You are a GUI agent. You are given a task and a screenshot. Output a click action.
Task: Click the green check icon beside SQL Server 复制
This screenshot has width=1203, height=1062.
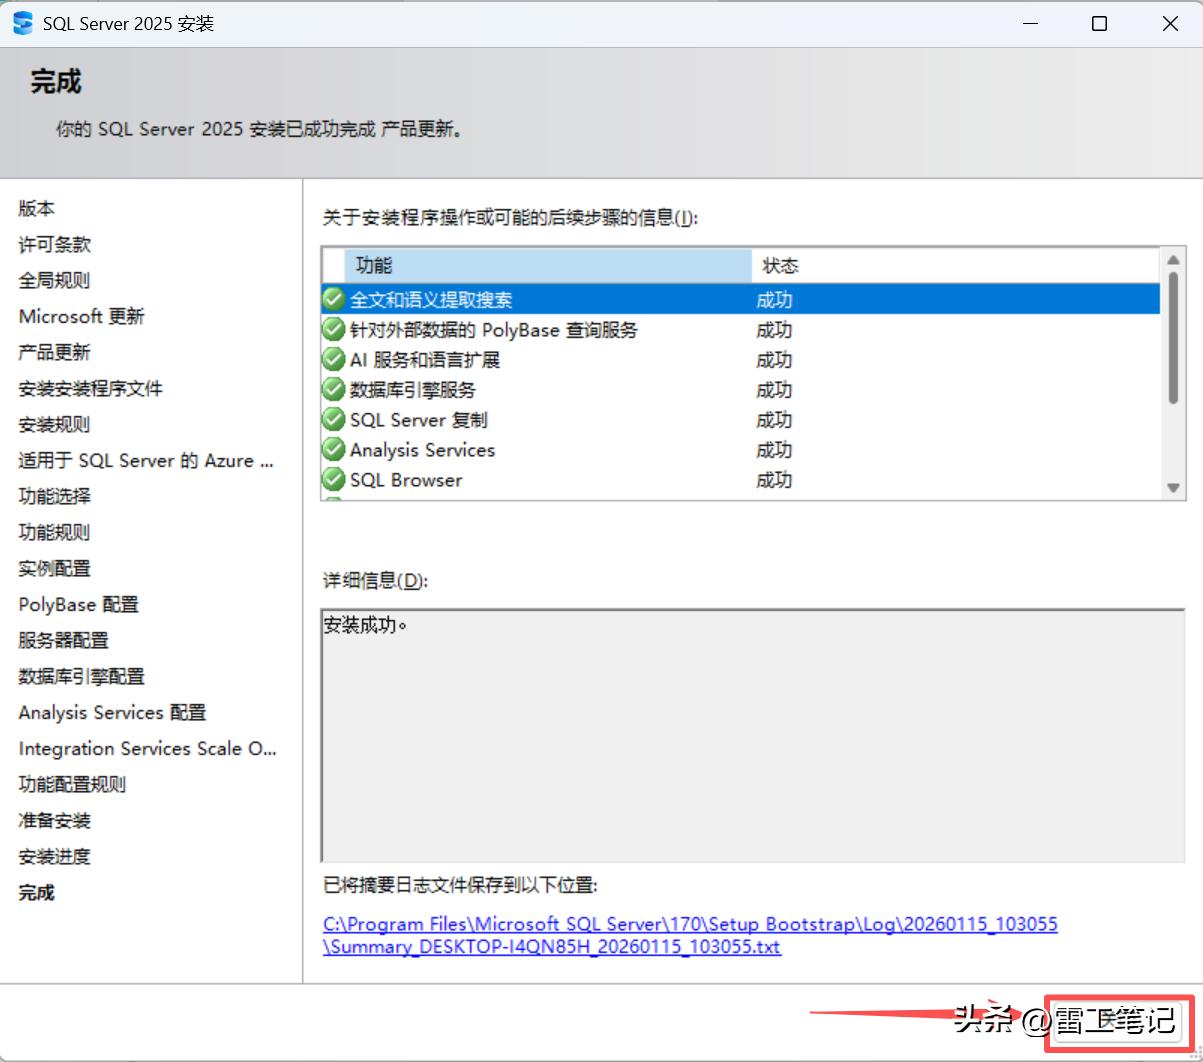click(x=334, y=419)
